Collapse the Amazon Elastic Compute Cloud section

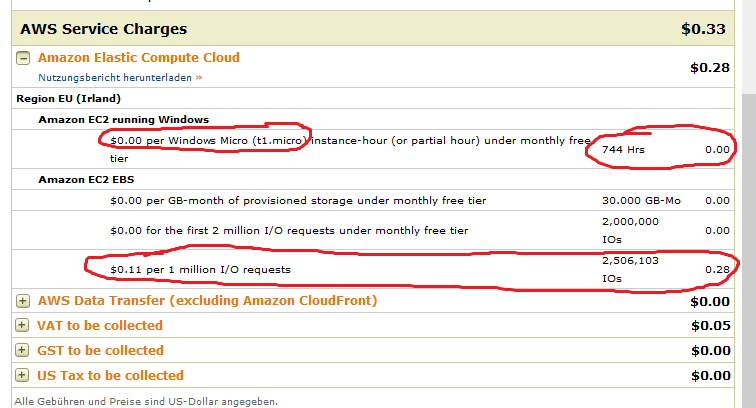click(23, 58)
